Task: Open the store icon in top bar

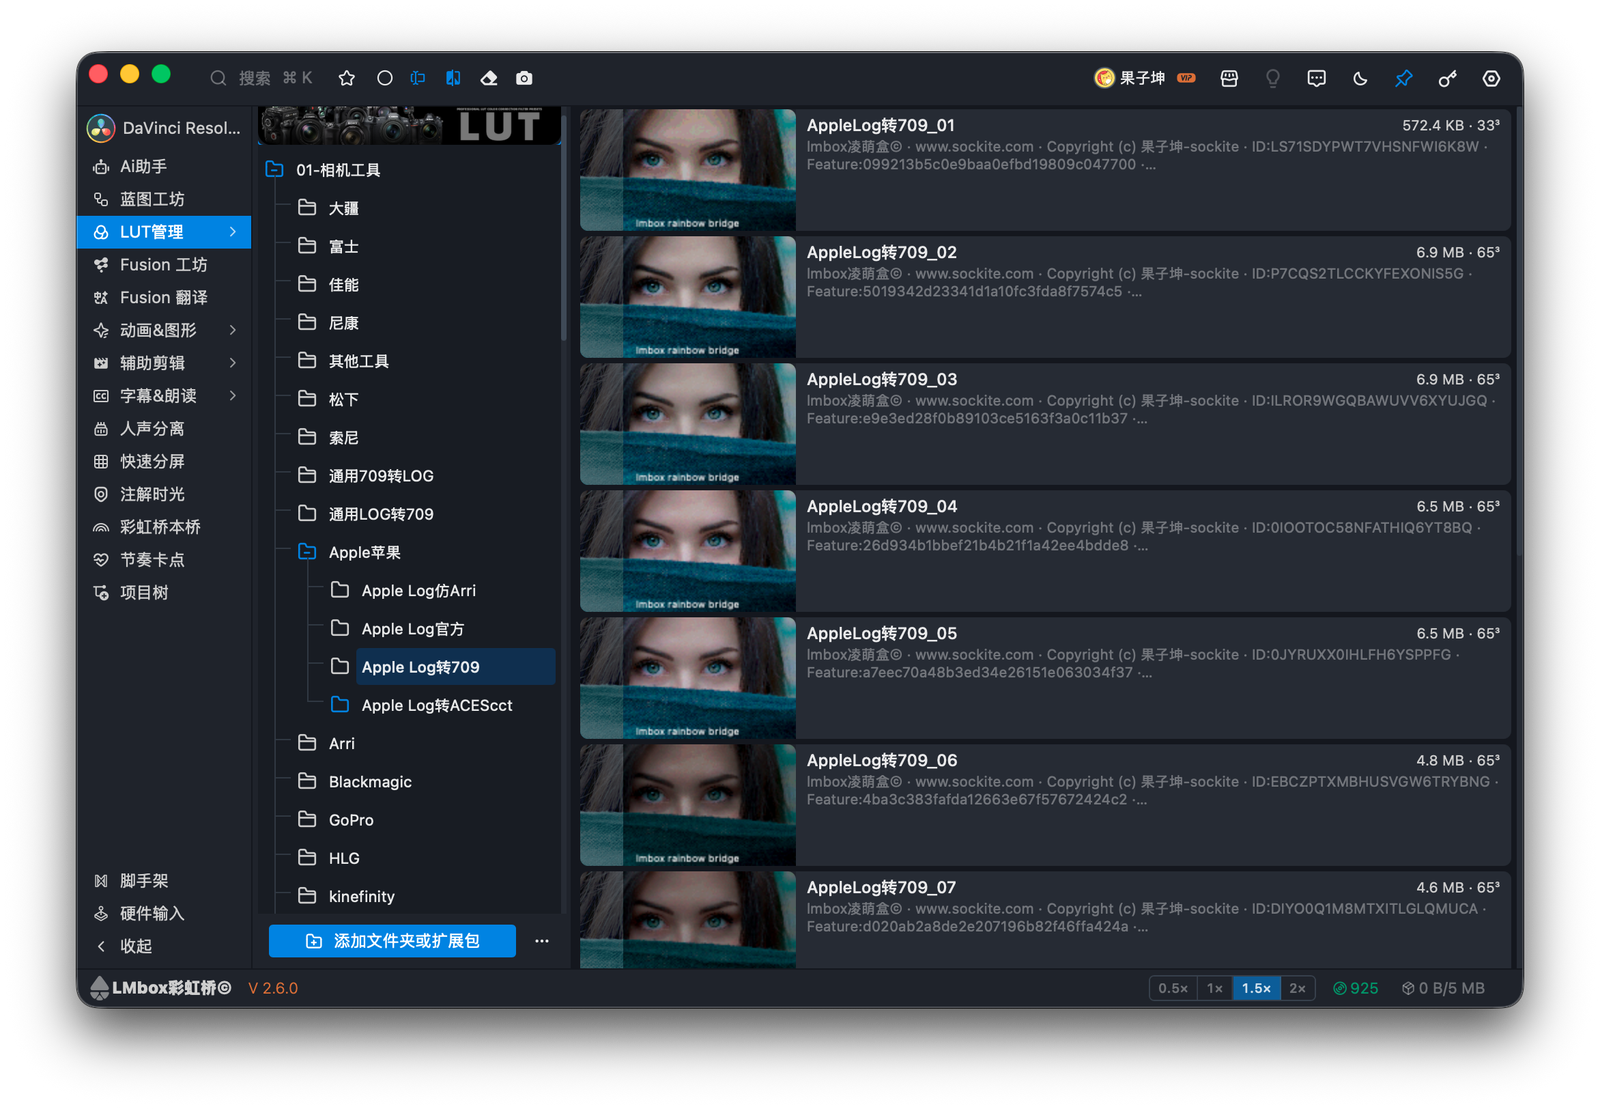Action: pos(1229,78)
